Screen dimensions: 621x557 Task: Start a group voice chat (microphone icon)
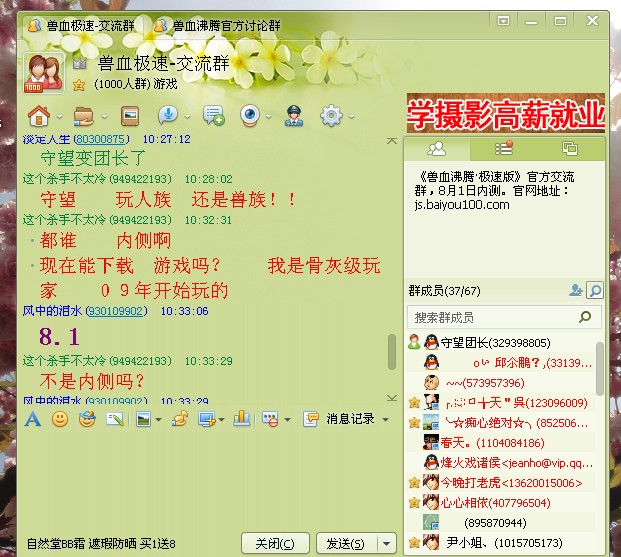(x=168, y=115)
